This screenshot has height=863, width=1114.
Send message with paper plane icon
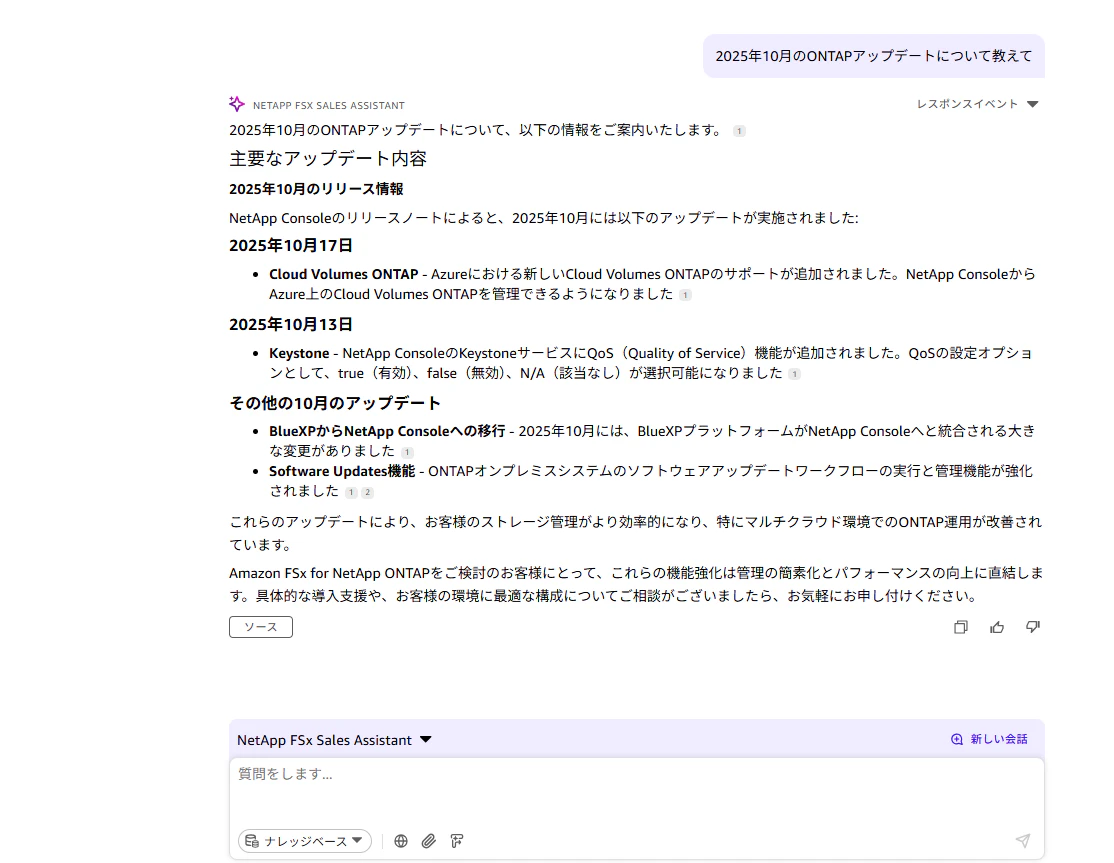coord(1022,841)
